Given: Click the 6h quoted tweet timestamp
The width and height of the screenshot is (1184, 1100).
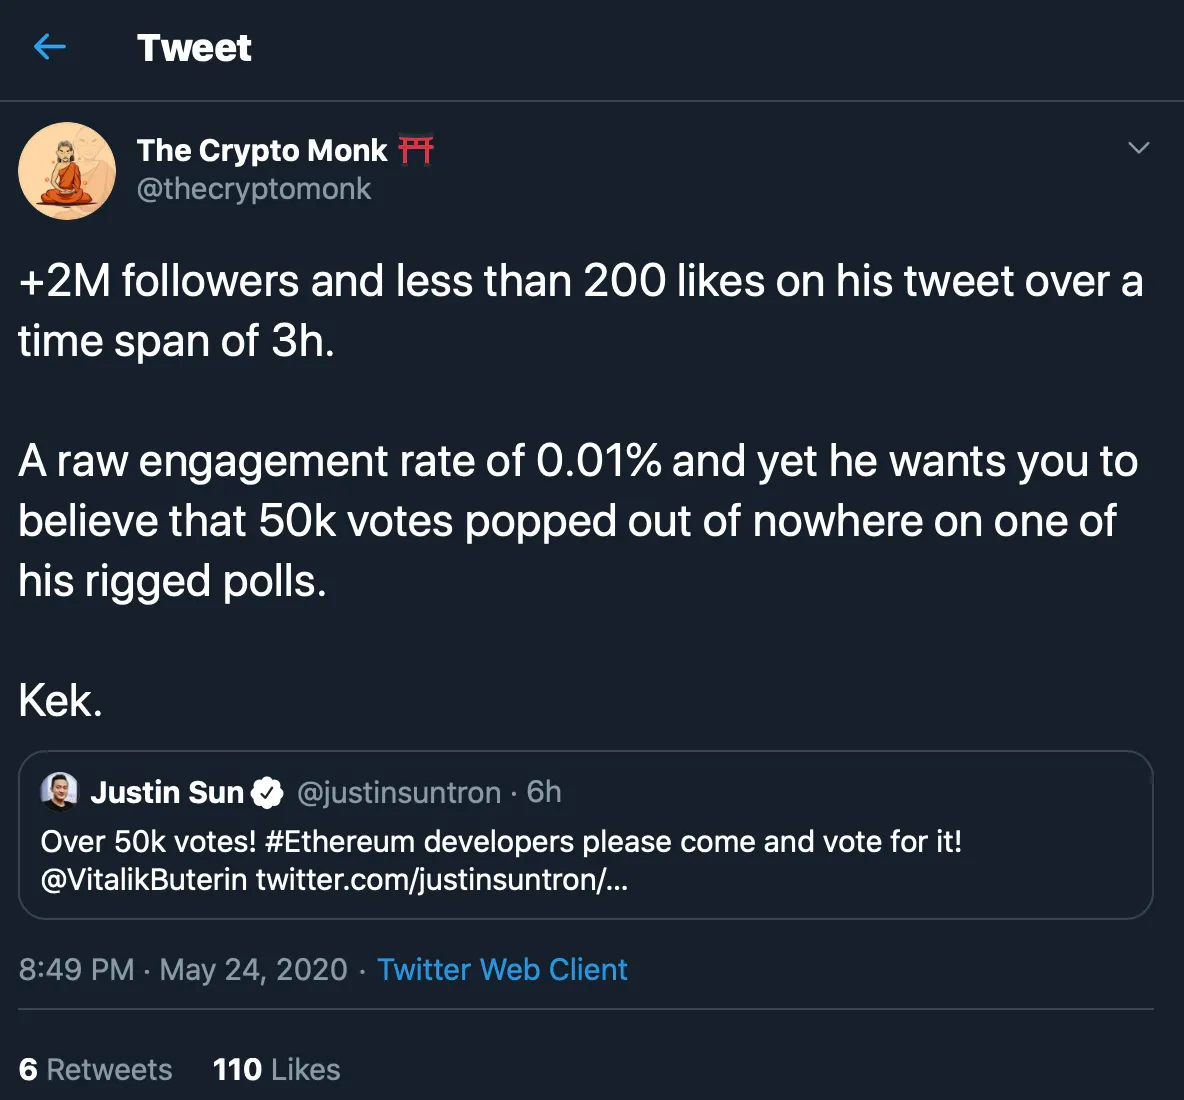Looking at the screenshot, I should tap(544, 792).
